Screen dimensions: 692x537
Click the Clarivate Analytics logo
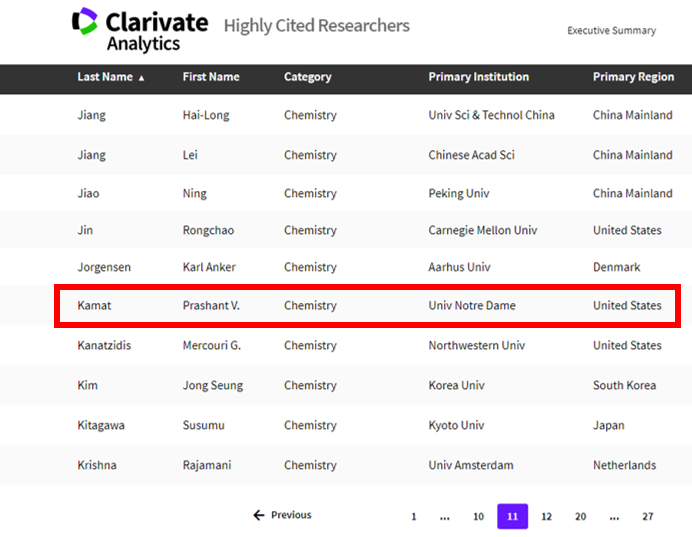click(140, 30)
